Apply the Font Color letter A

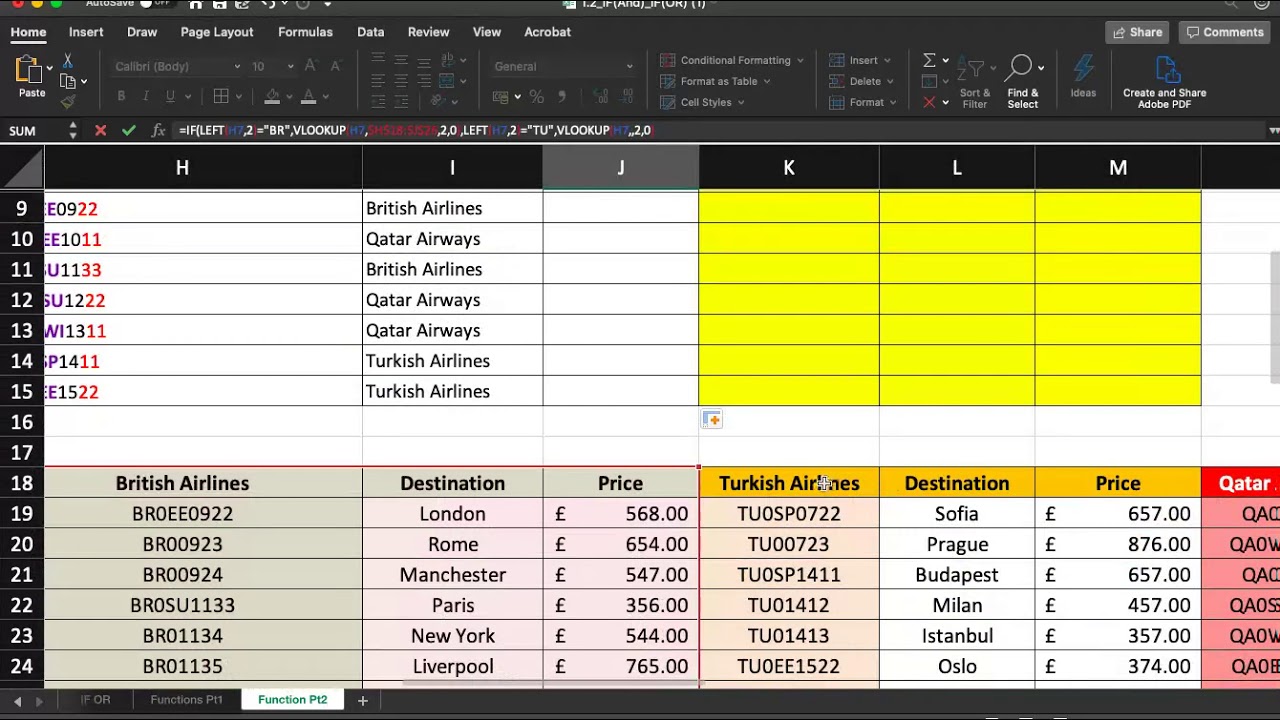(x=309, y=96)
